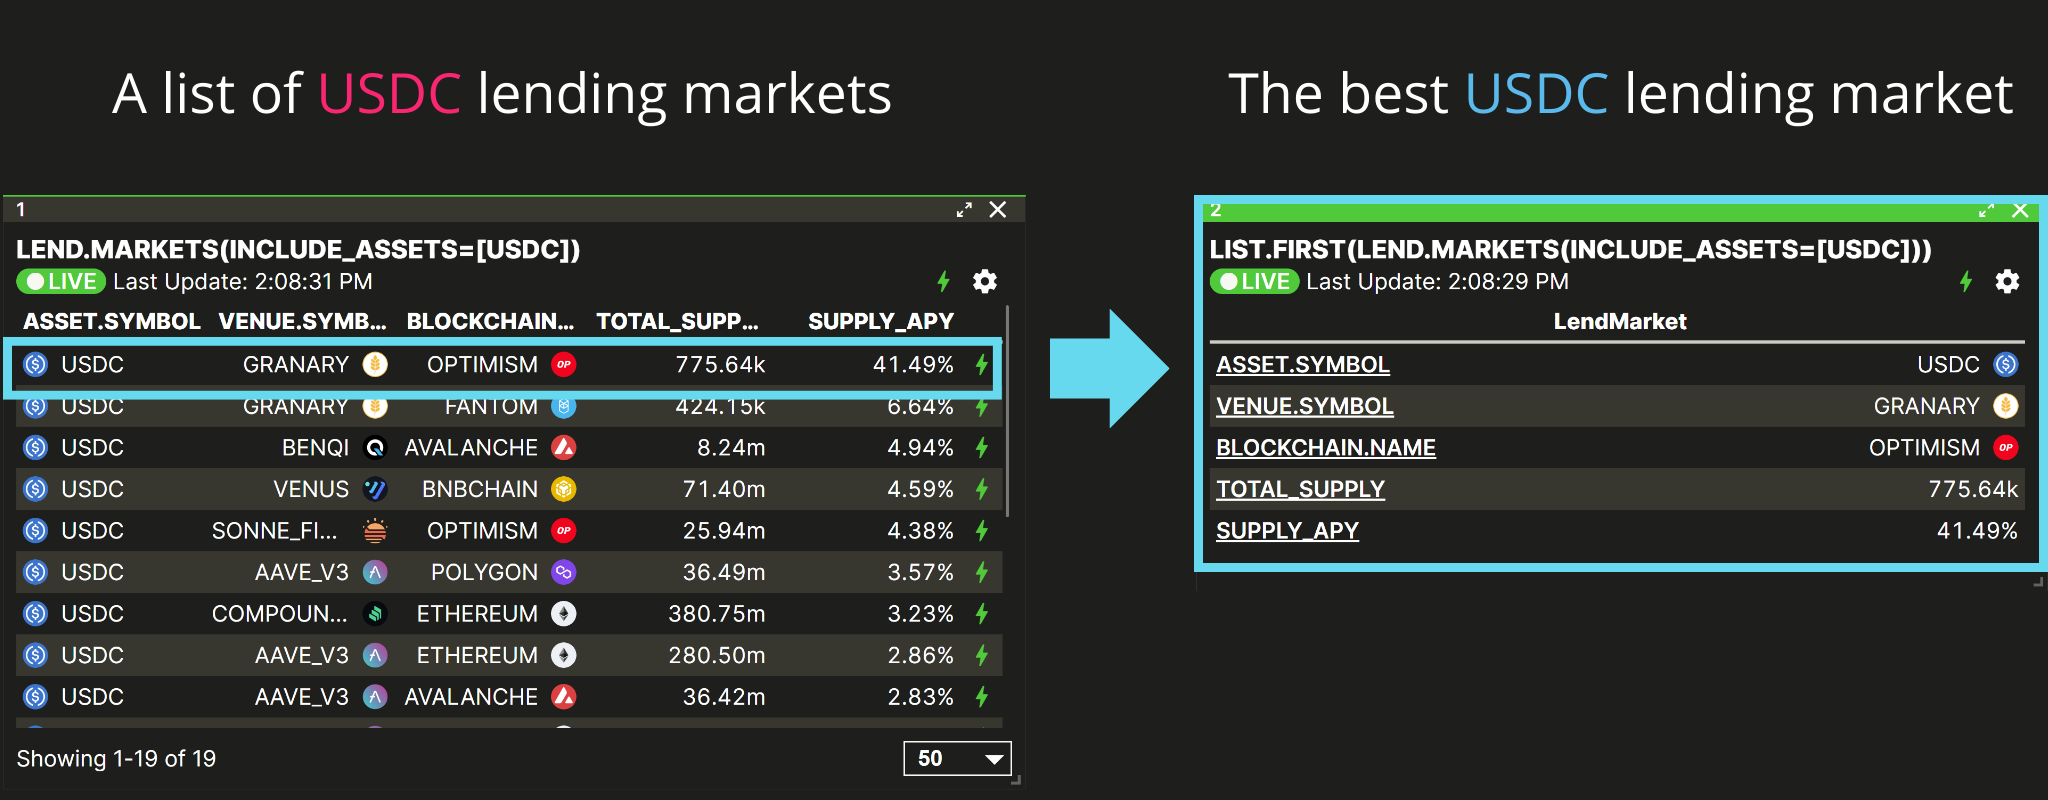Image resolution: width=2048 pixels, height=800 pixels.
Task: Select the 4.38% supply APY cell
Action: pos(920,531)
